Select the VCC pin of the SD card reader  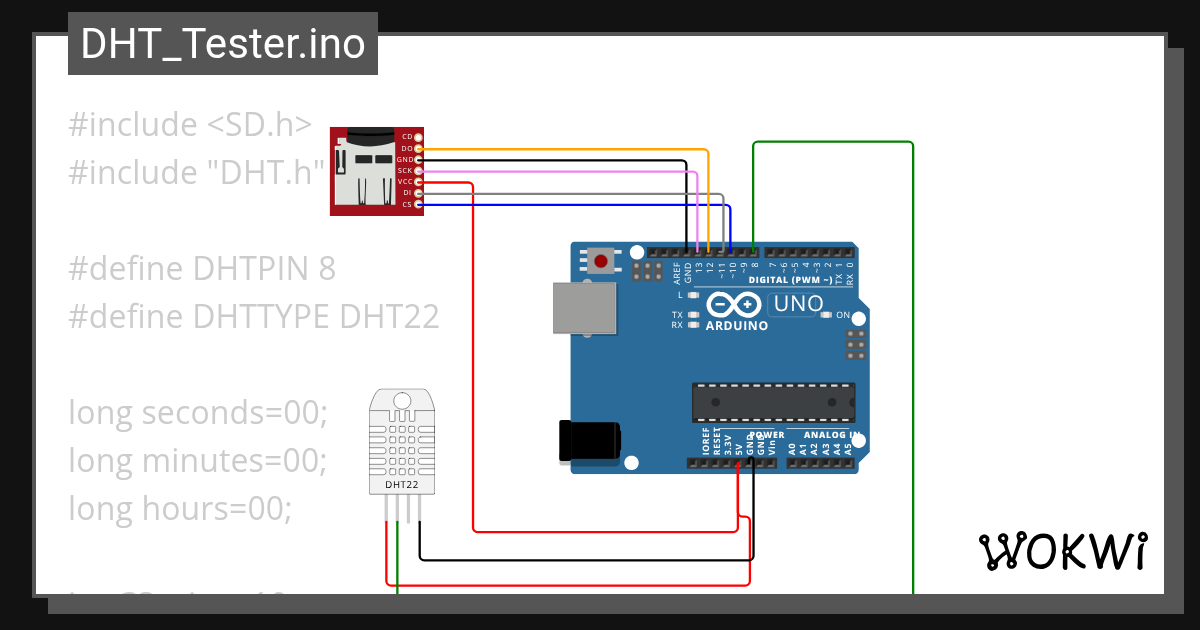(417, 182)
